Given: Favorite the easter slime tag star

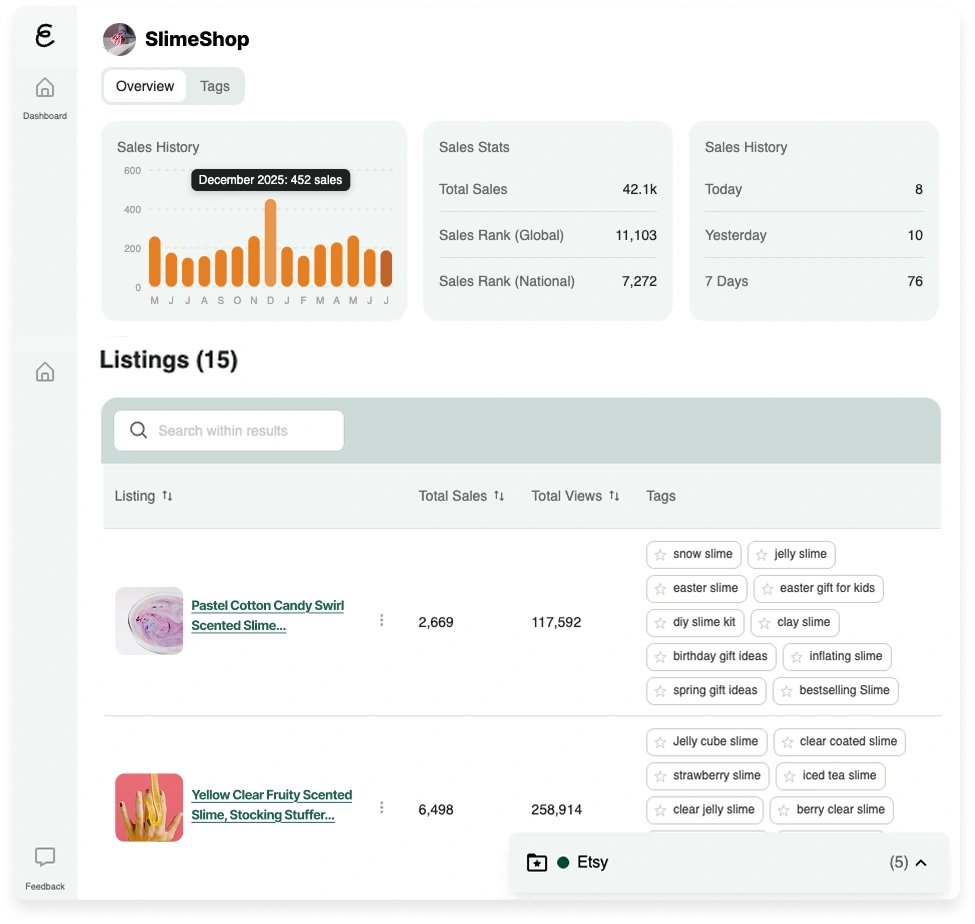Looking at the screenshot, I should pos(660,589).
